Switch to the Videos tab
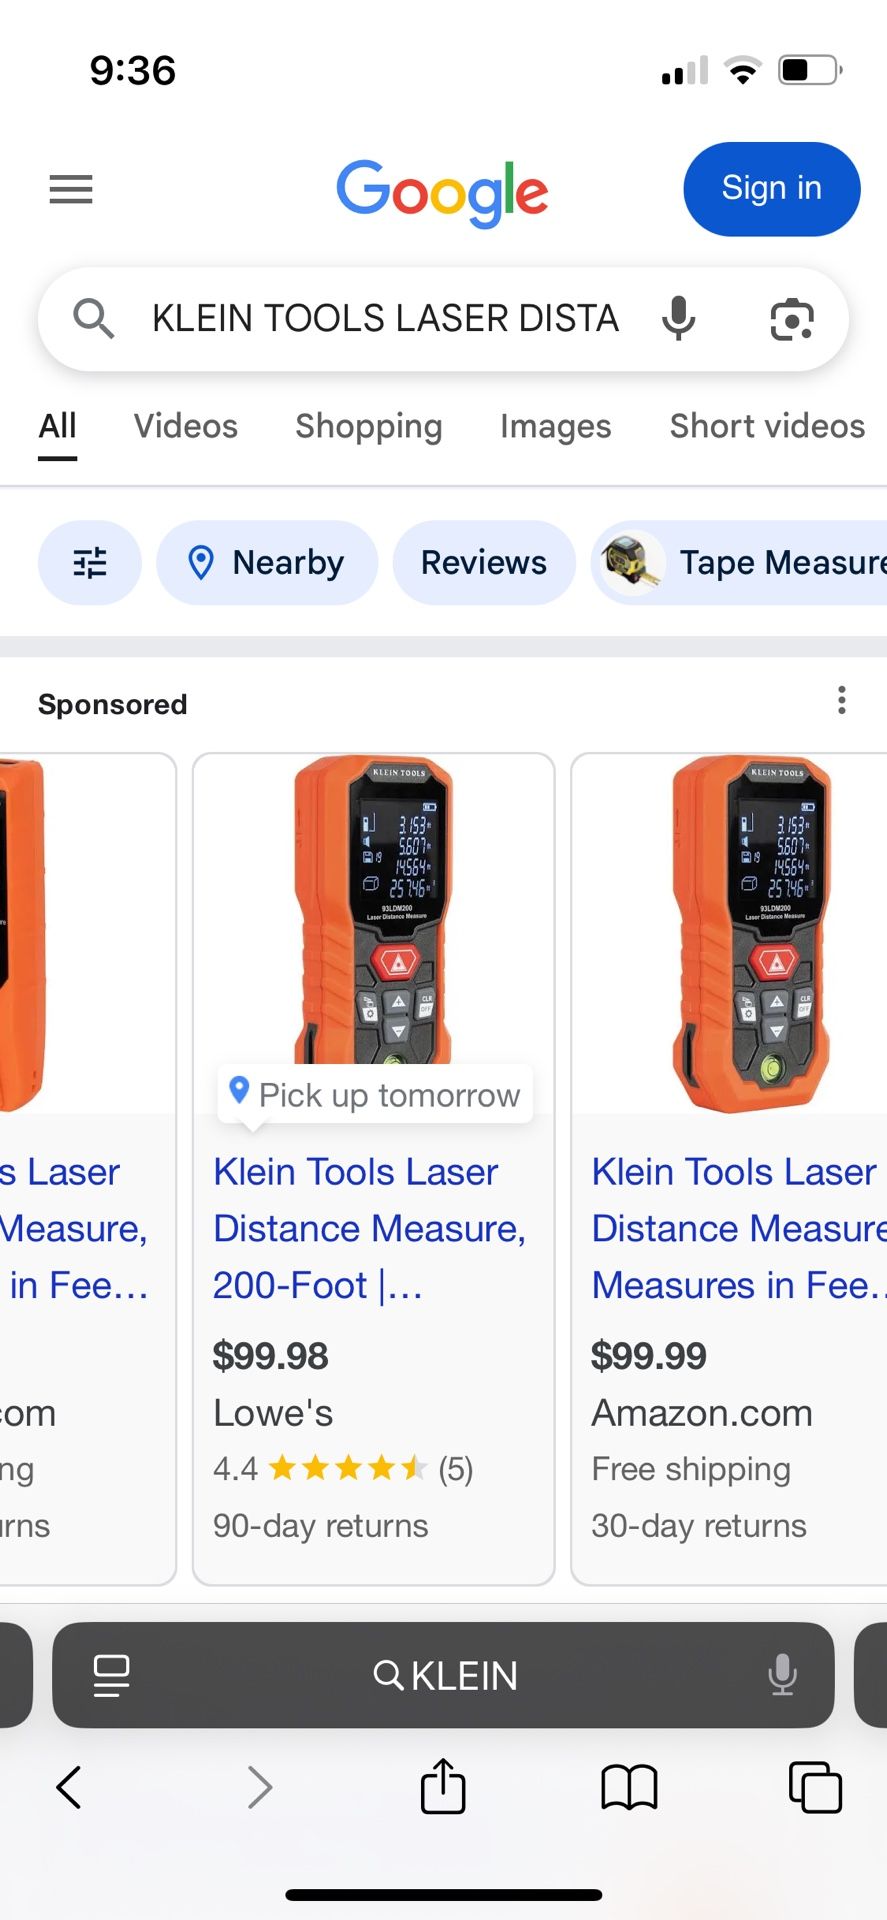Screen dimensions: 887x1920 click(x=186, y=426)
